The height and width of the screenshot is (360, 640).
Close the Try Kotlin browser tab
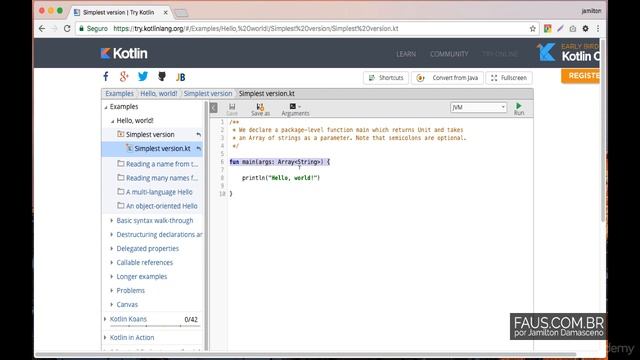click(165, 13)
